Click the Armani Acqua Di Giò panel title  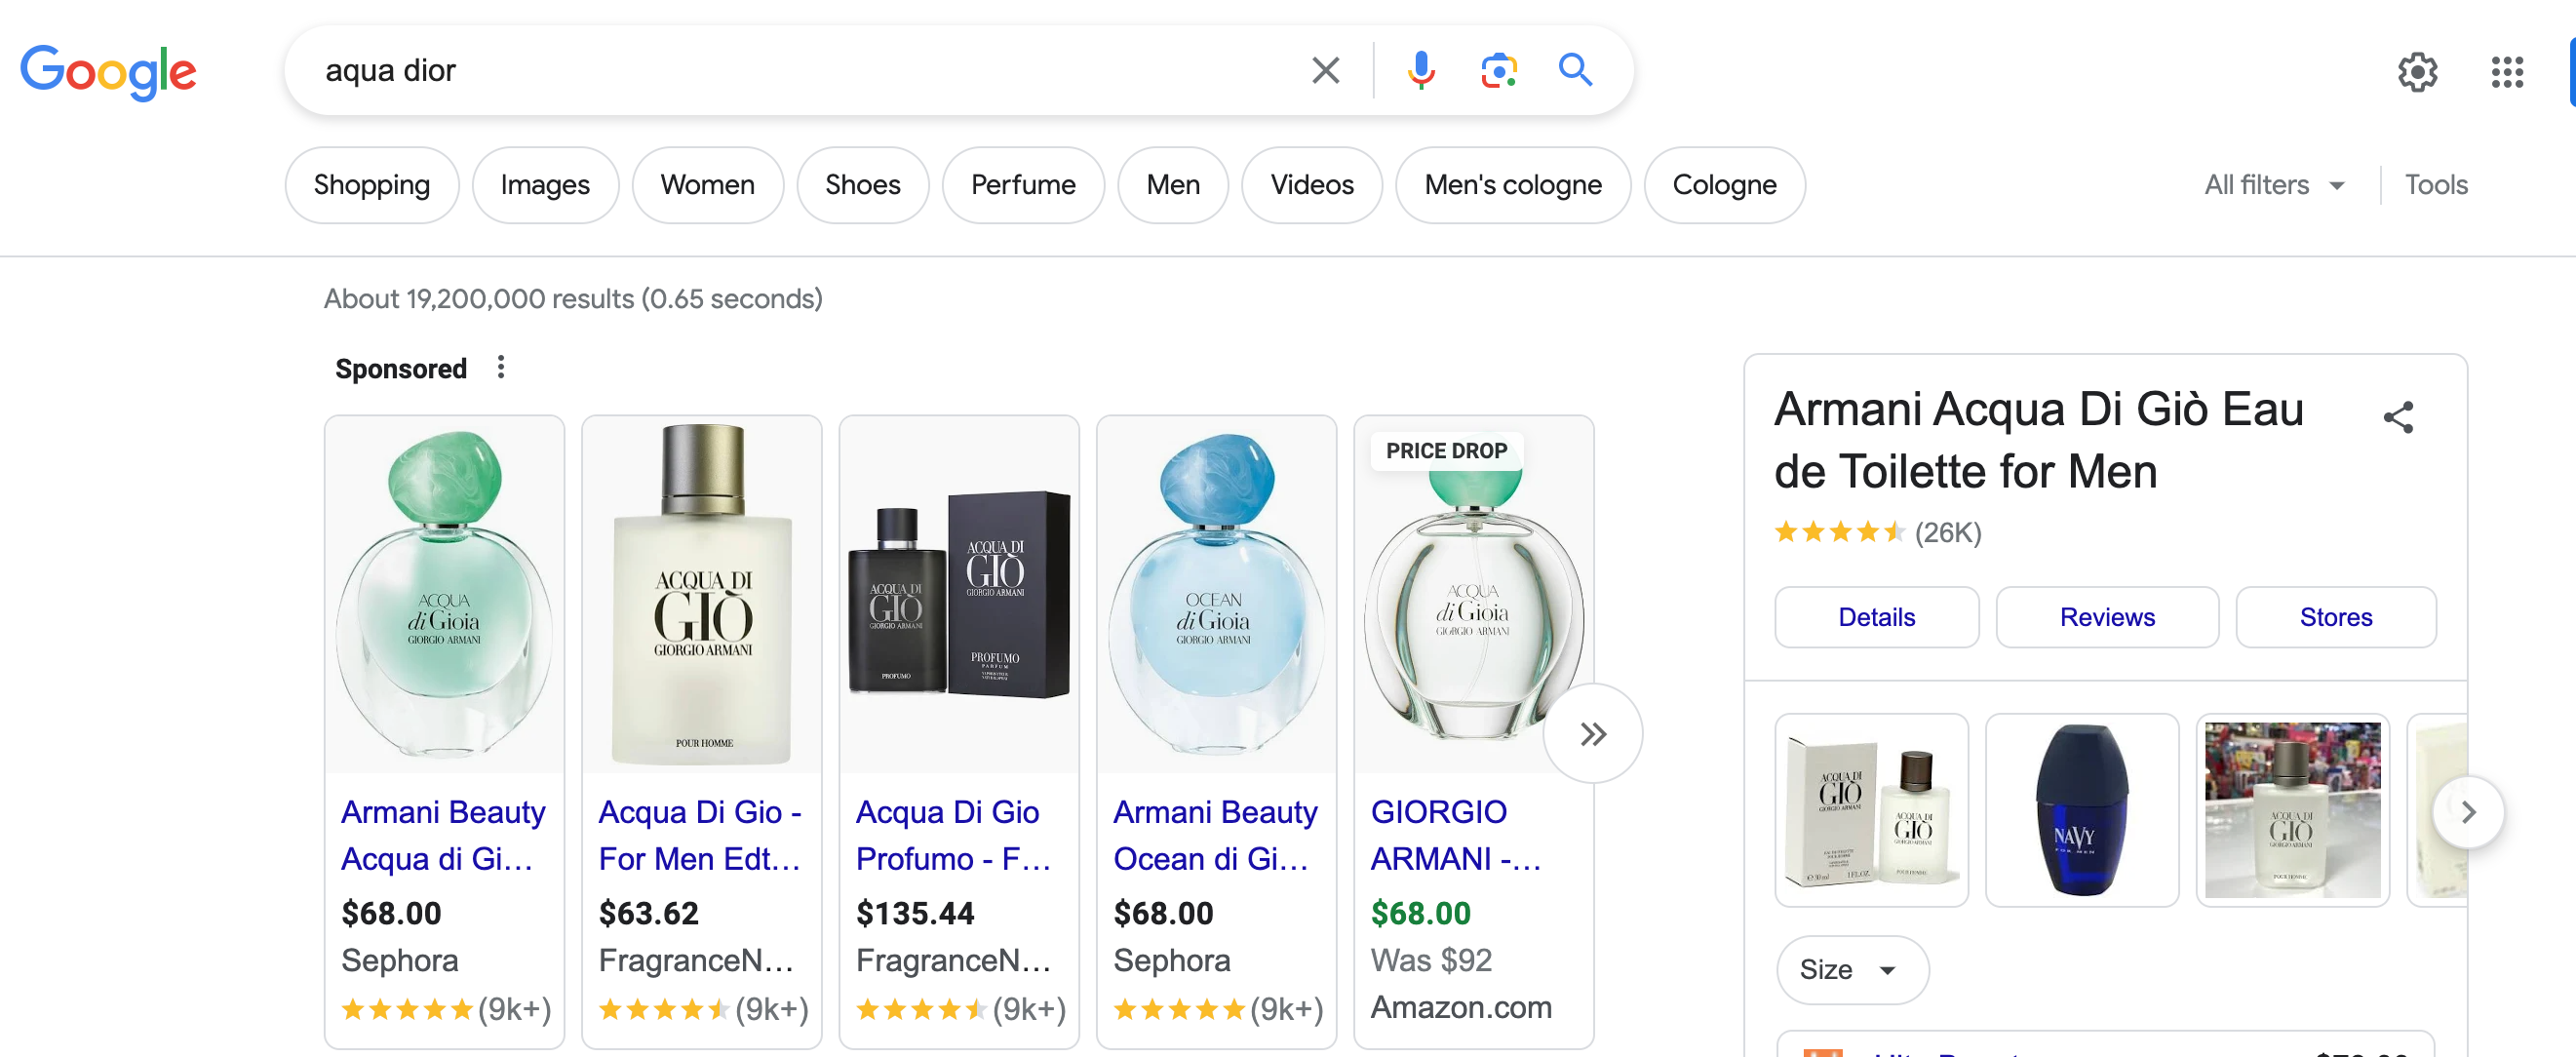click(x=2038, y=440)
